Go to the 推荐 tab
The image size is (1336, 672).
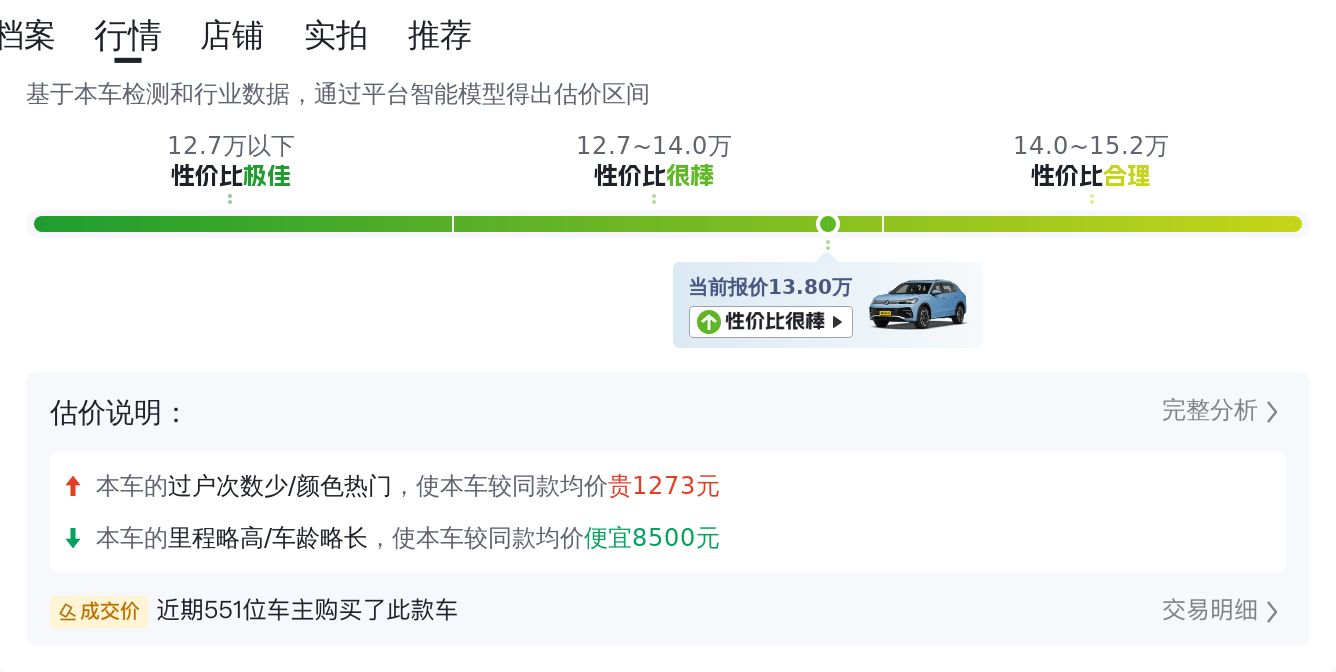tap(440, 36)
